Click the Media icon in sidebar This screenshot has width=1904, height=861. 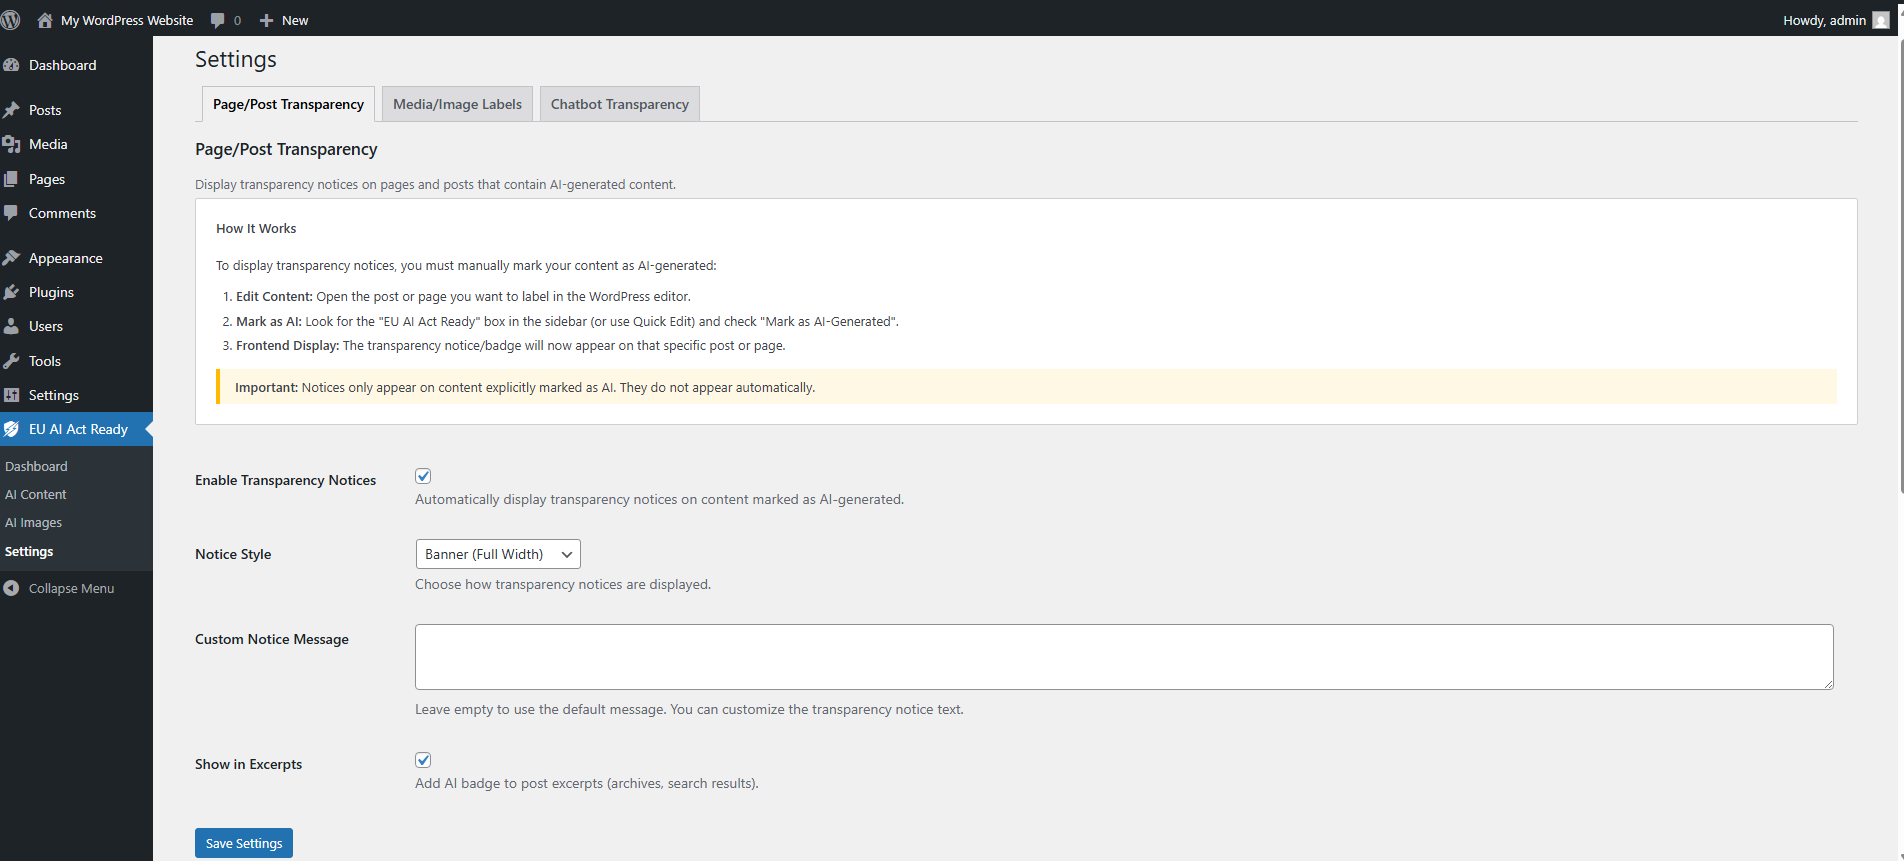point(12,144)
